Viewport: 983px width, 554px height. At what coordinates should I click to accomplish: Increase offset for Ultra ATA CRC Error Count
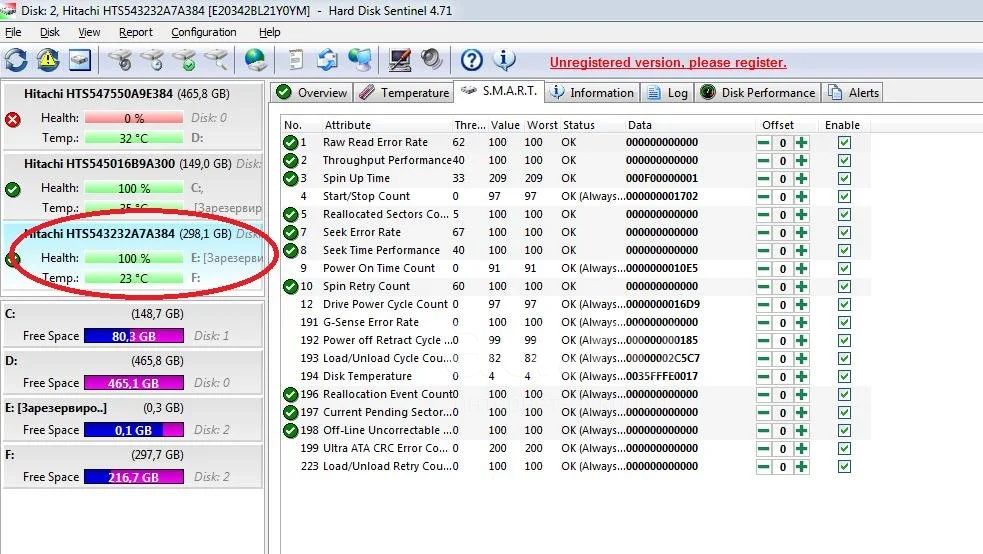point(801,449)
